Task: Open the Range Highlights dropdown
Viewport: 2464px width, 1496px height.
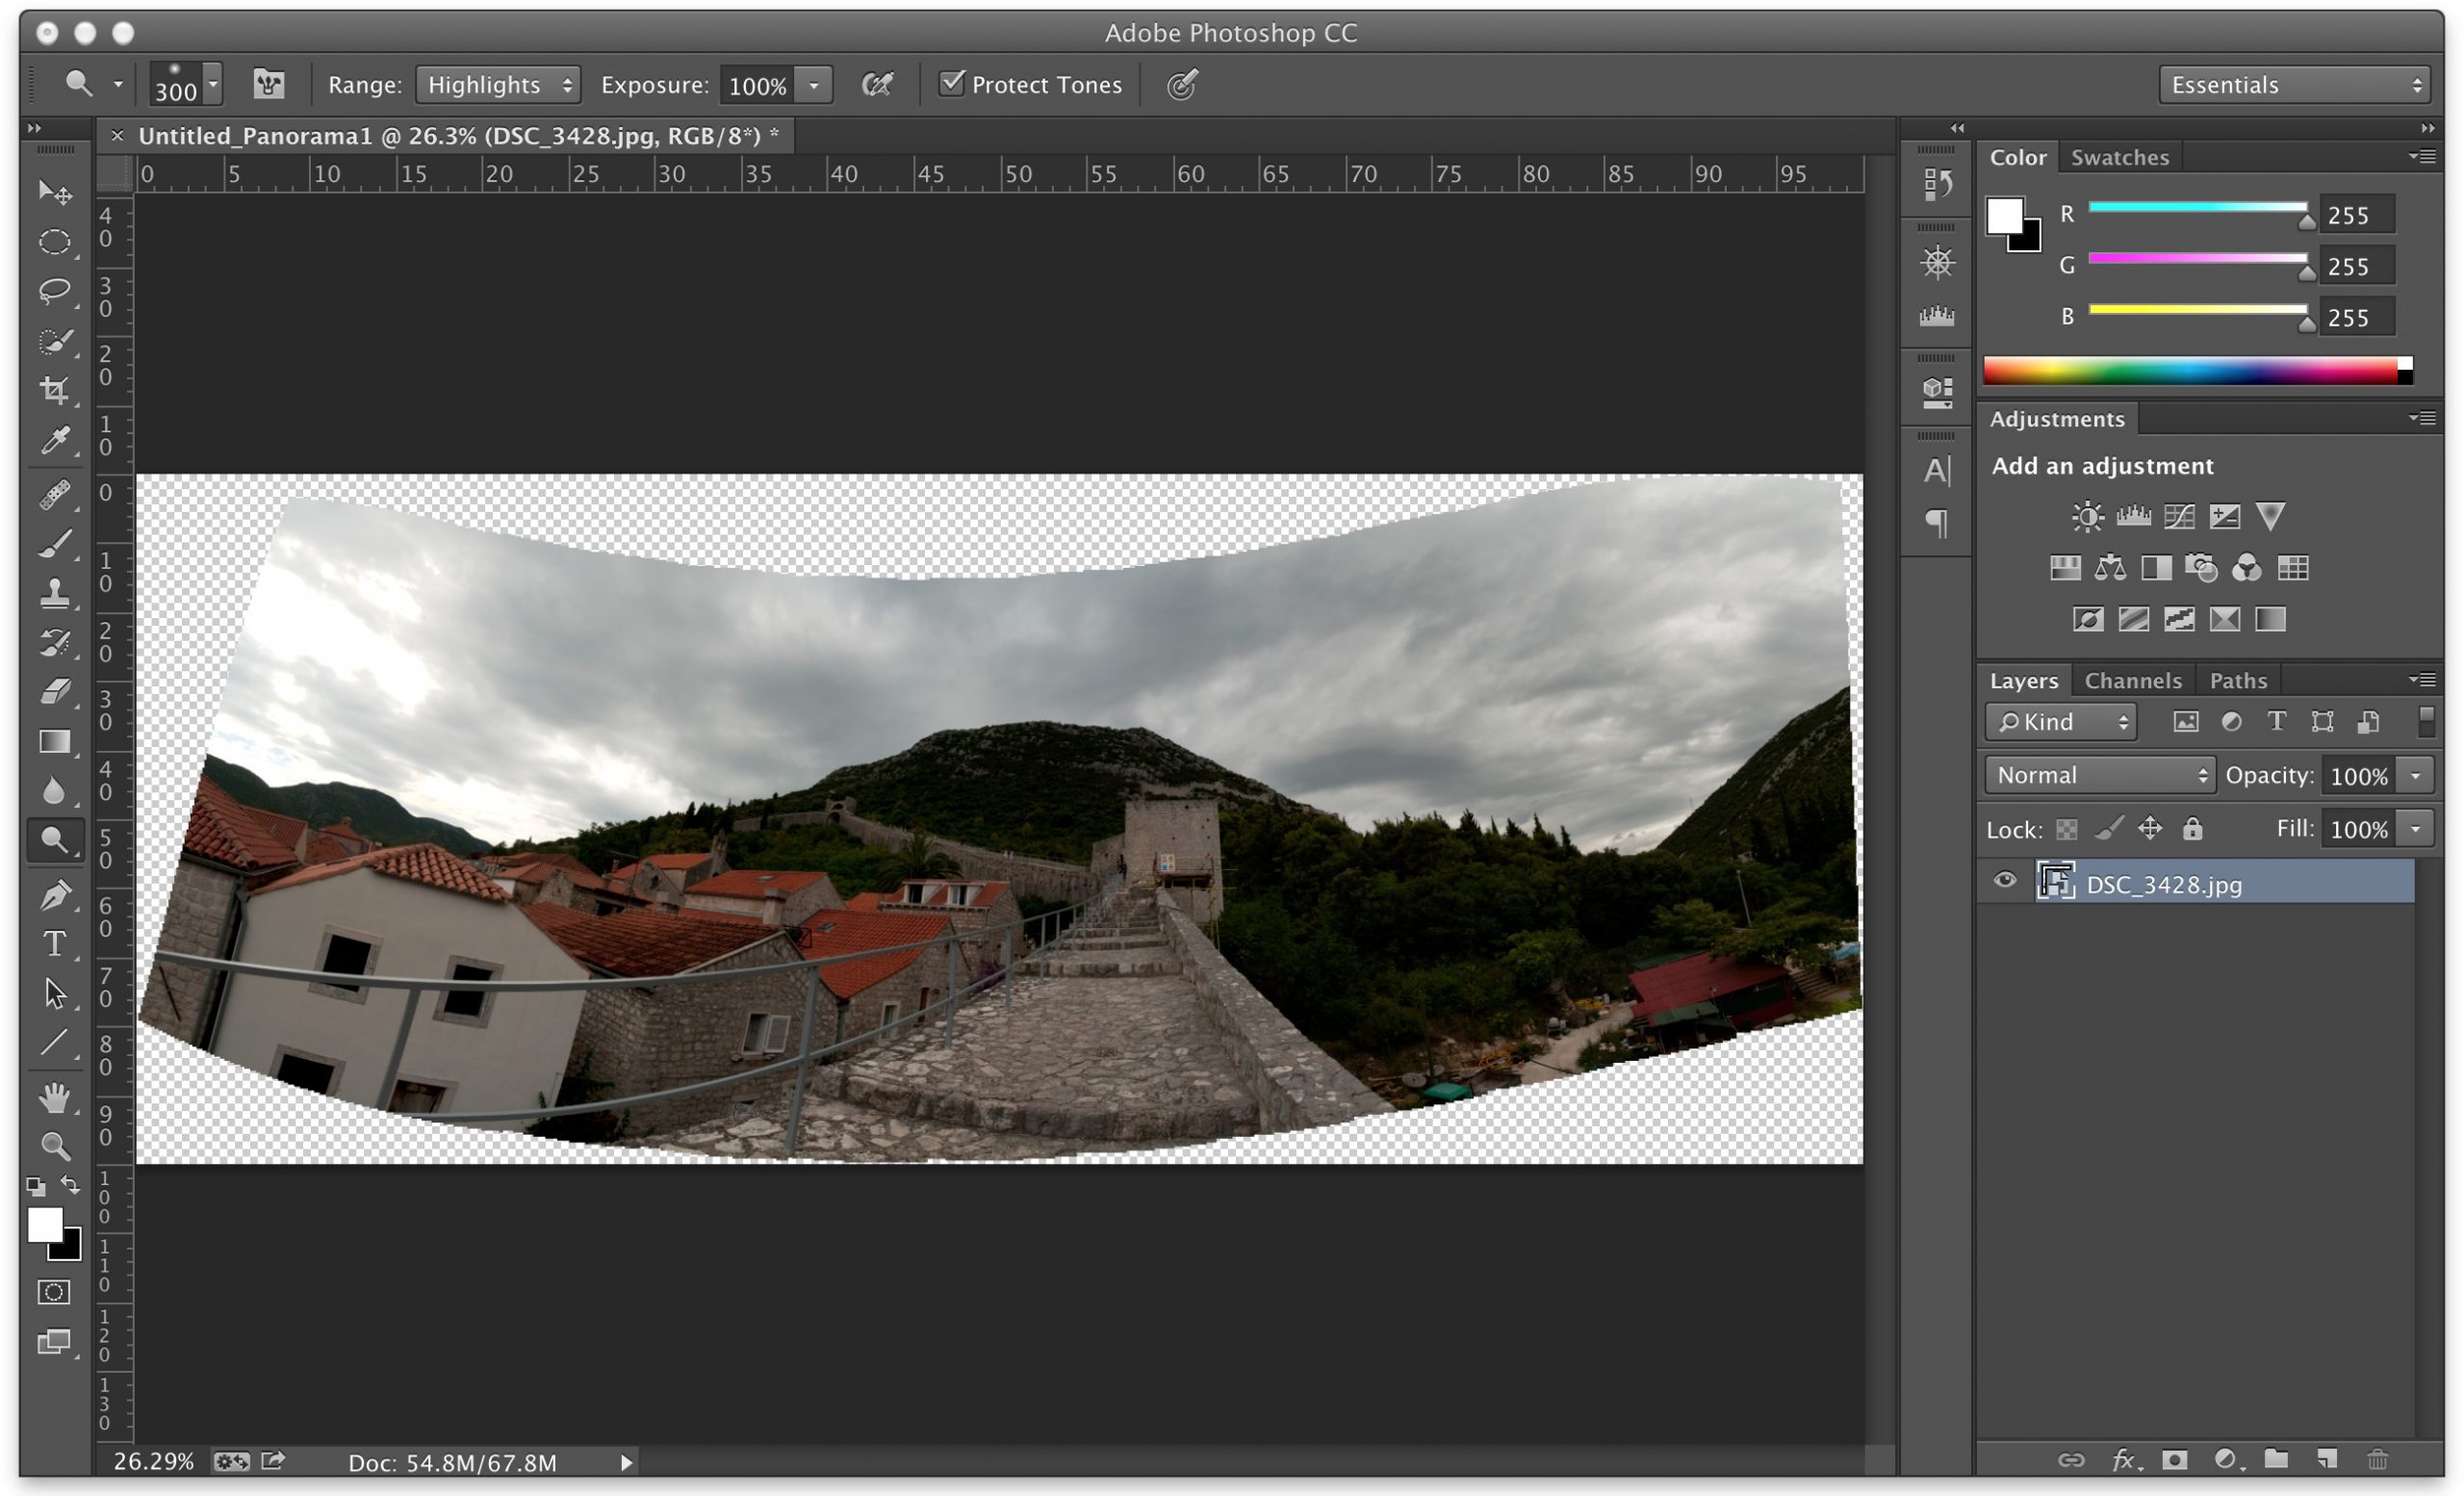Action: point(498,85)
